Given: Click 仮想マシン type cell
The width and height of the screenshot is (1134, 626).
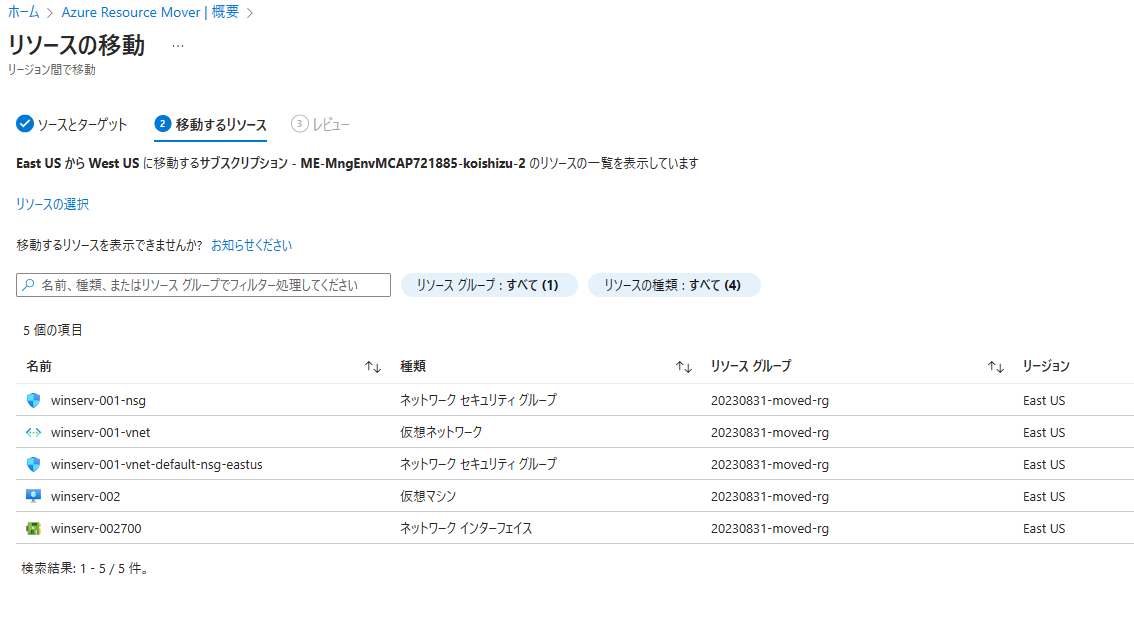Looking at the screenshot, I should click(428, 497).
